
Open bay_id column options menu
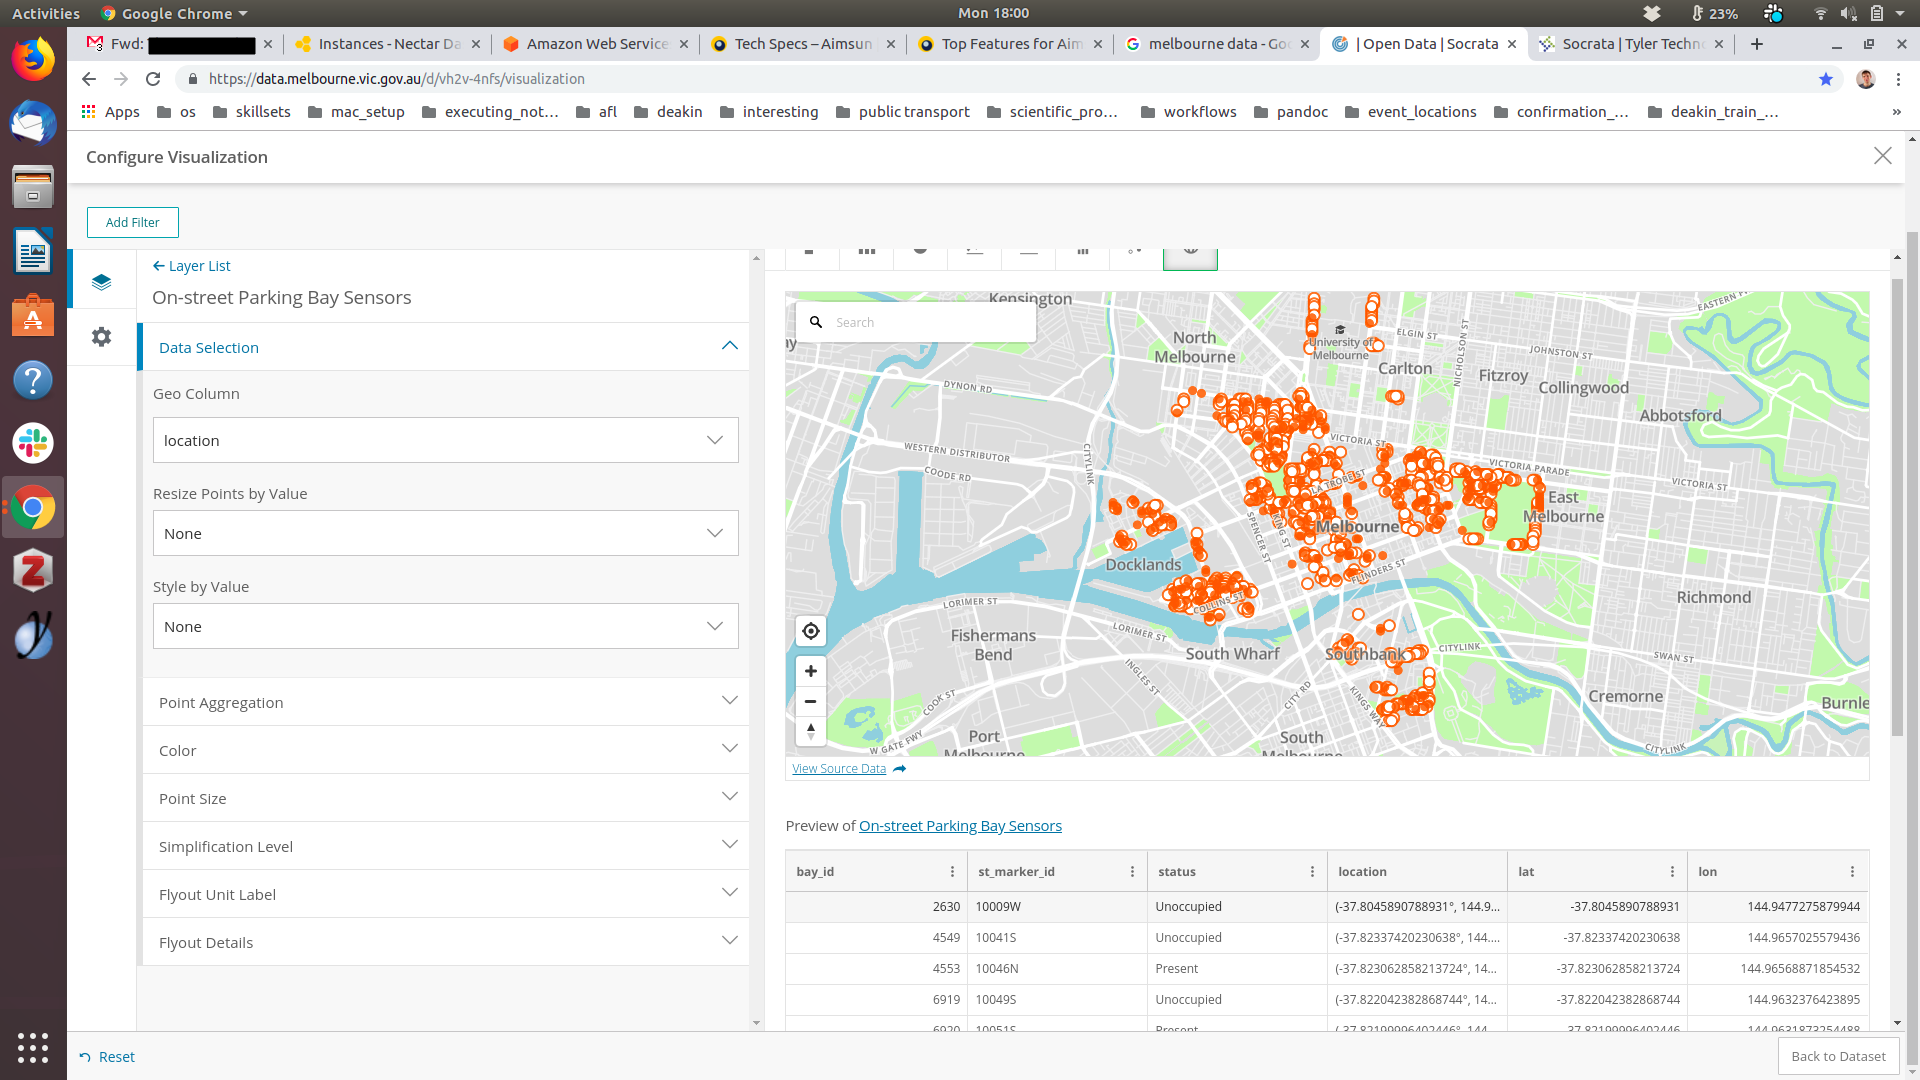click(x=952, y=872)
